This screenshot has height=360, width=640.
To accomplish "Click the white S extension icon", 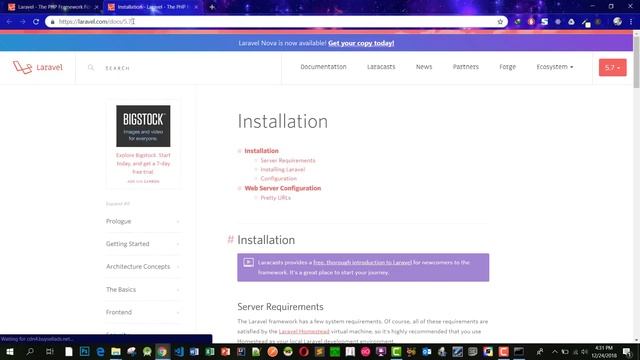I will 544,22.
